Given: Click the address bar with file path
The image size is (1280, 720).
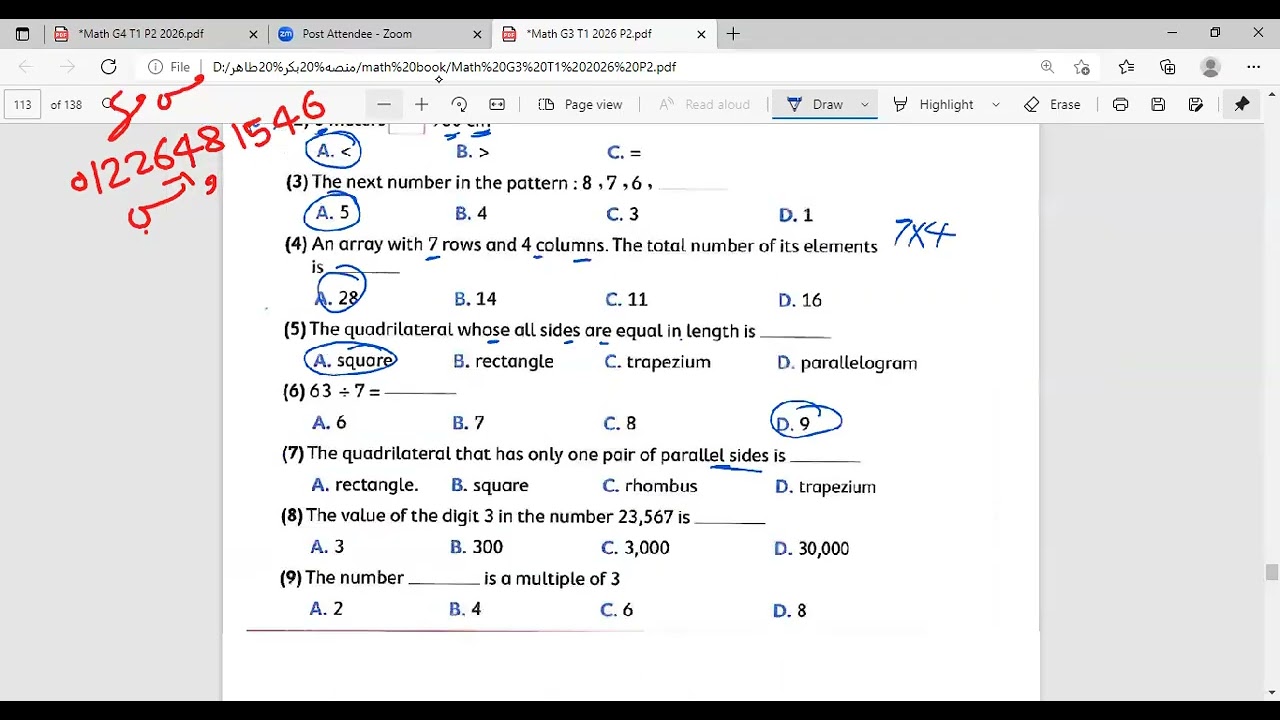Looking at the screenshot, I should click(620, 67).
